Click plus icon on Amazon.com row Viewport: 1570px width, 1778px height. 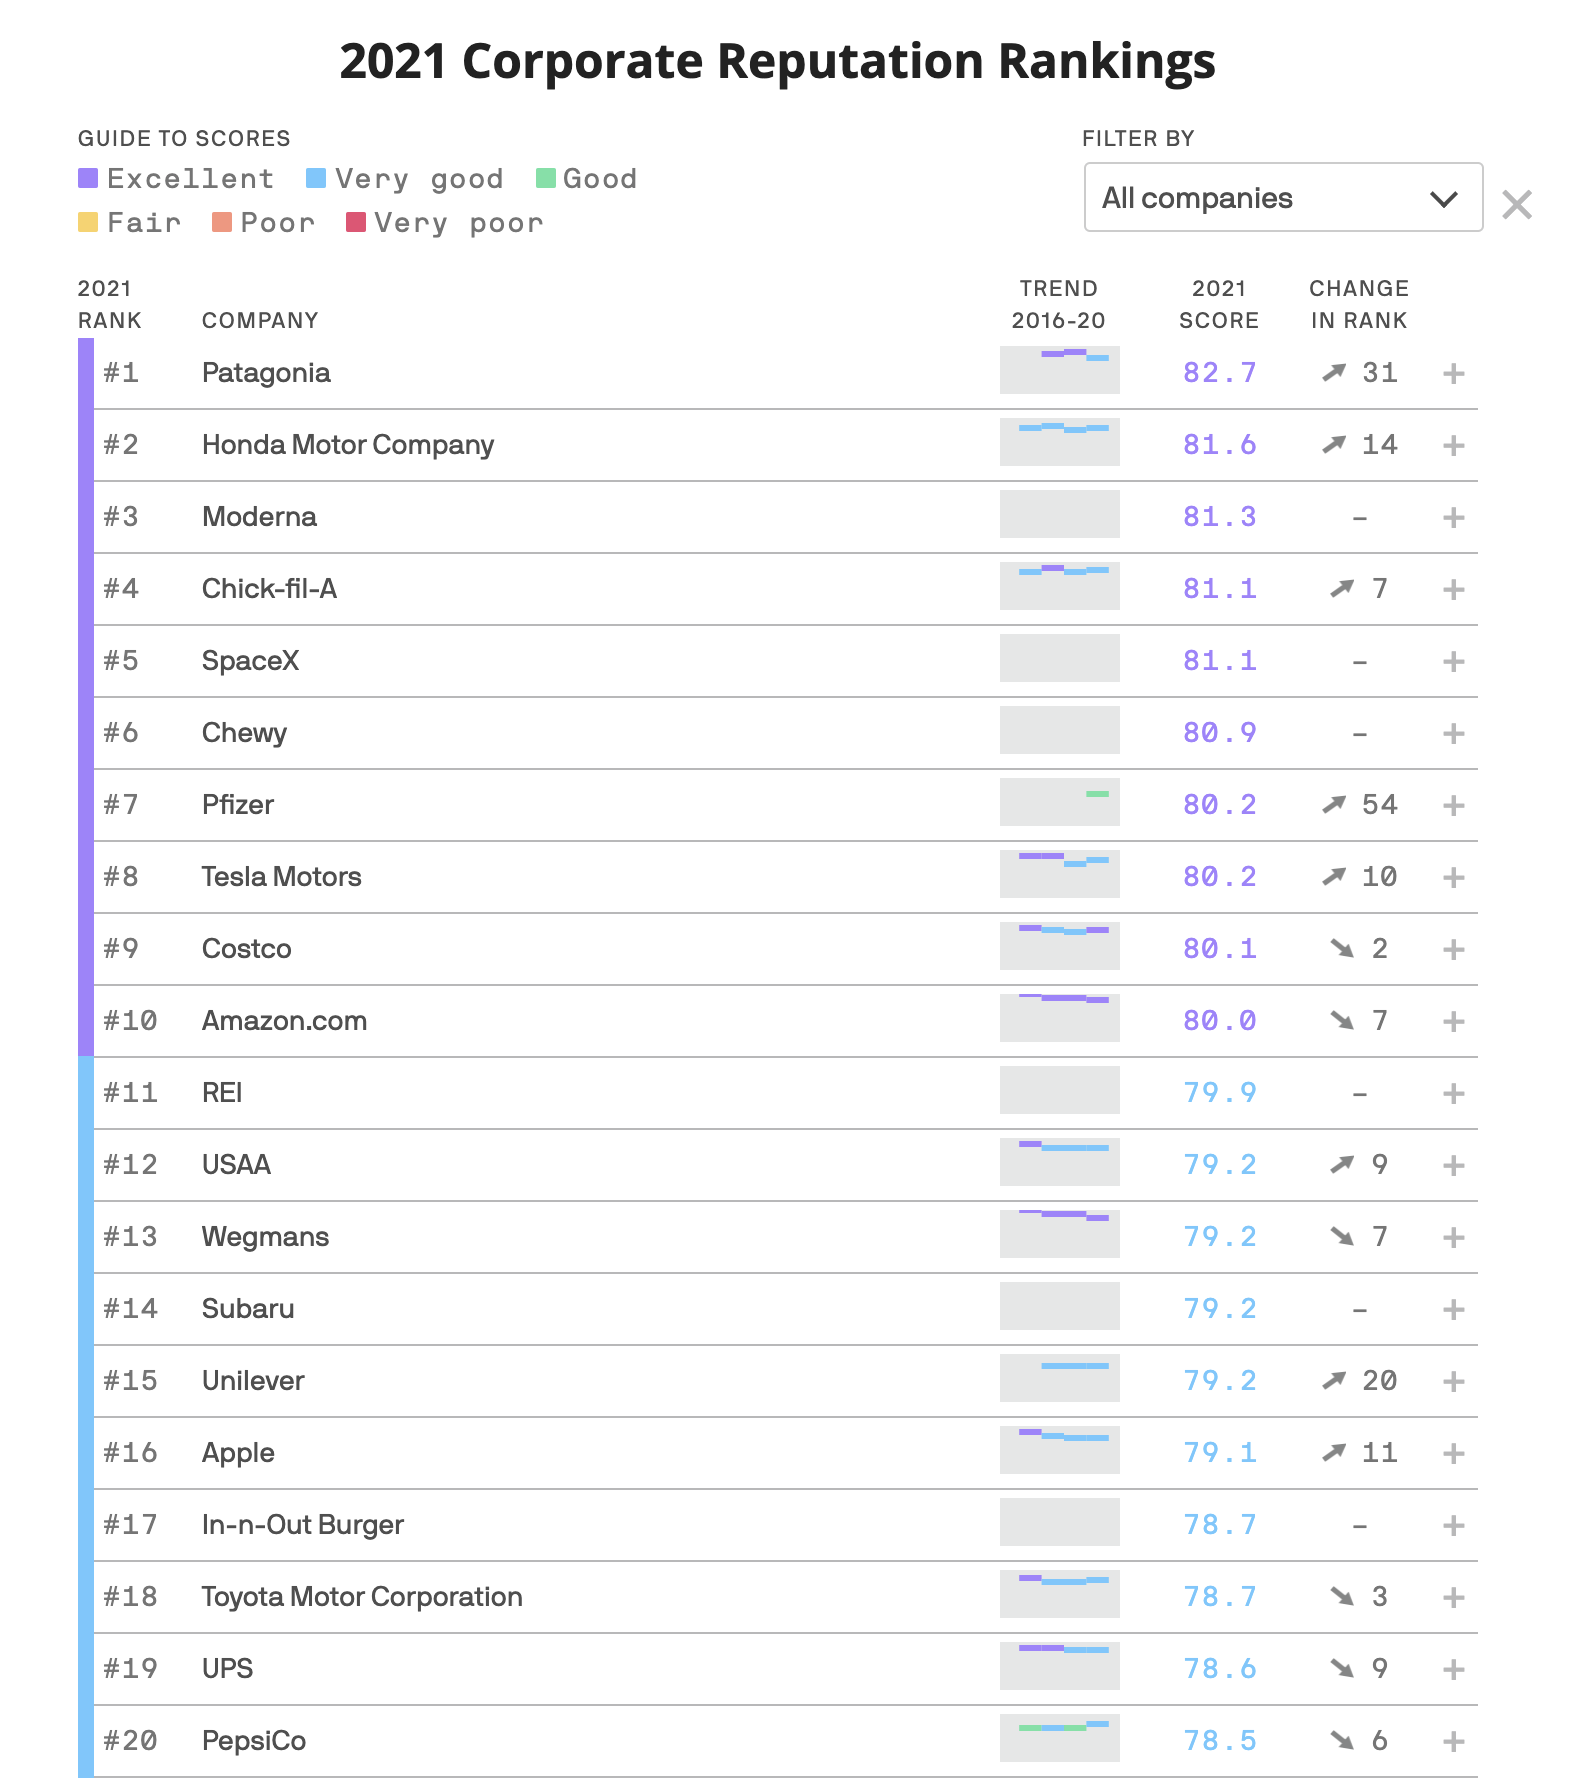coord(1454,1022)
